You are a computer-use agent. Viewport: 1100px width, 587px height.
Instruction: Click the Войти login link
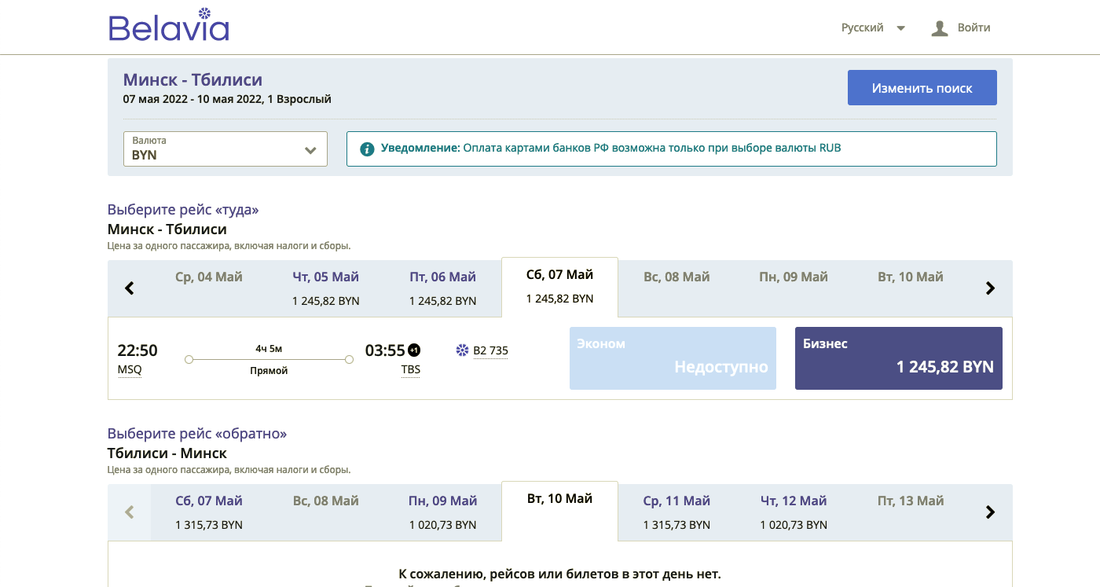(973, 28)
